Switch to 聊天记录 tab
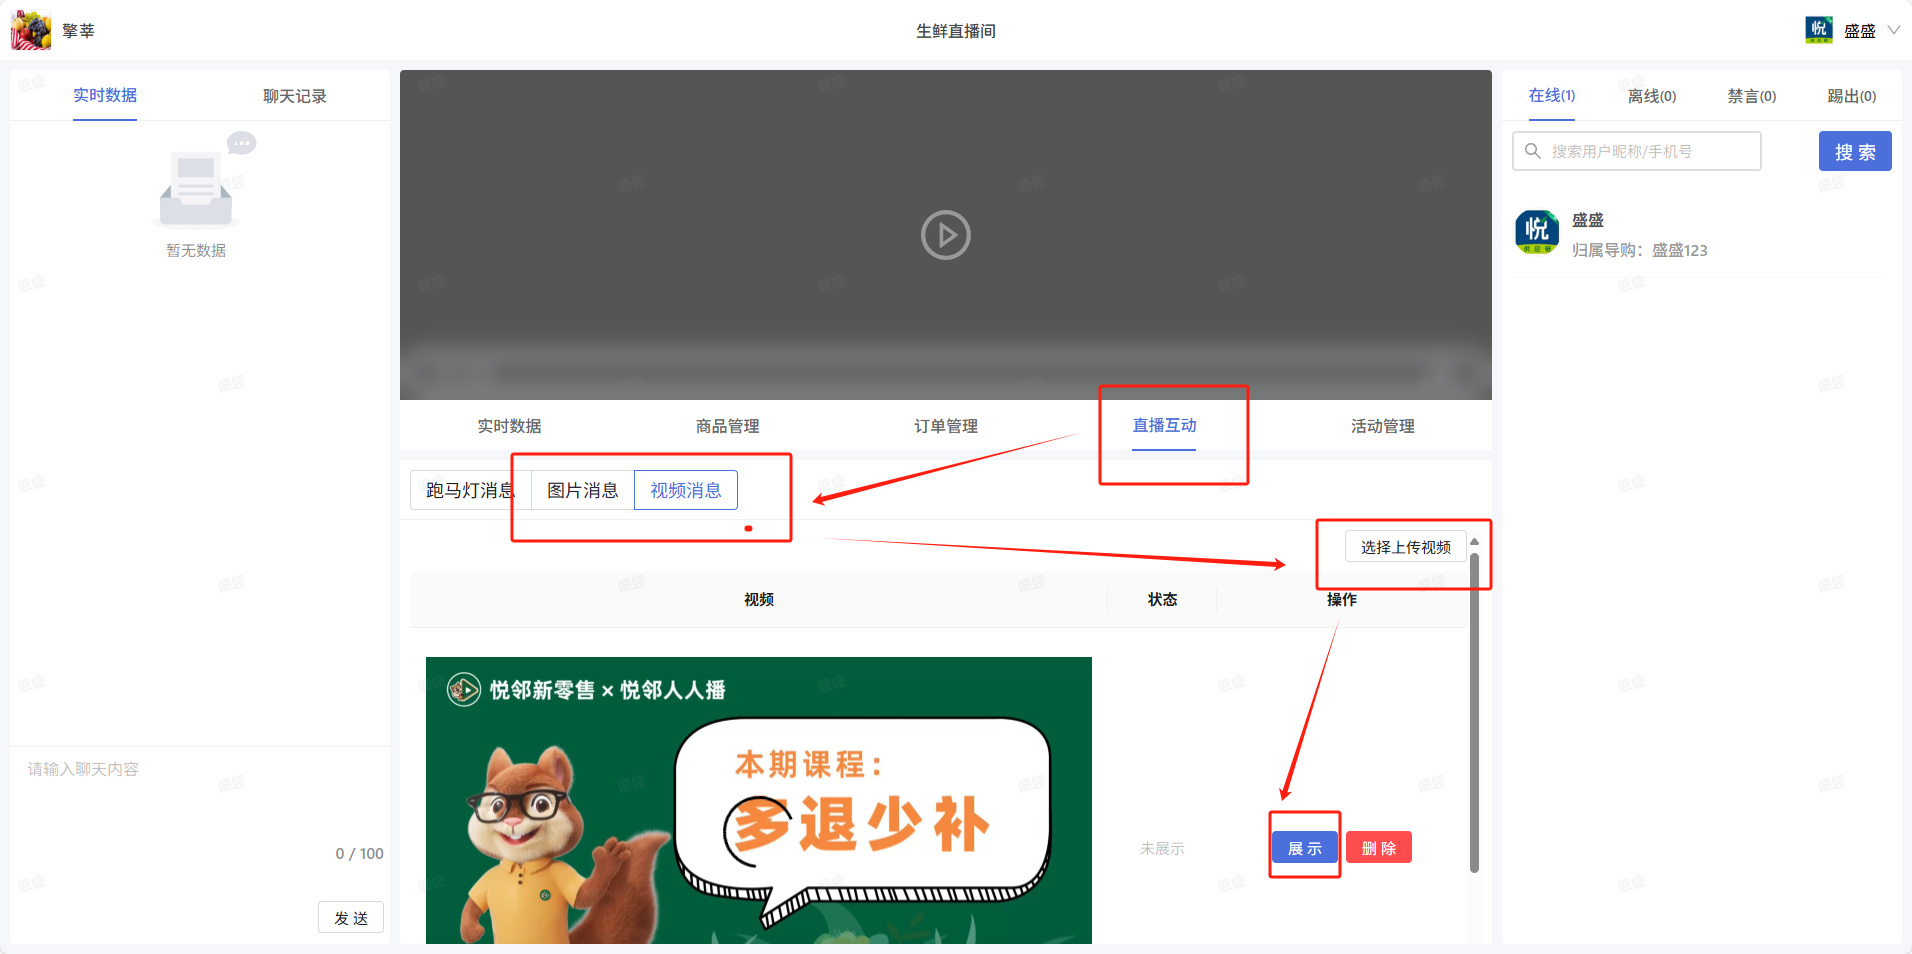 coord(294,96)
